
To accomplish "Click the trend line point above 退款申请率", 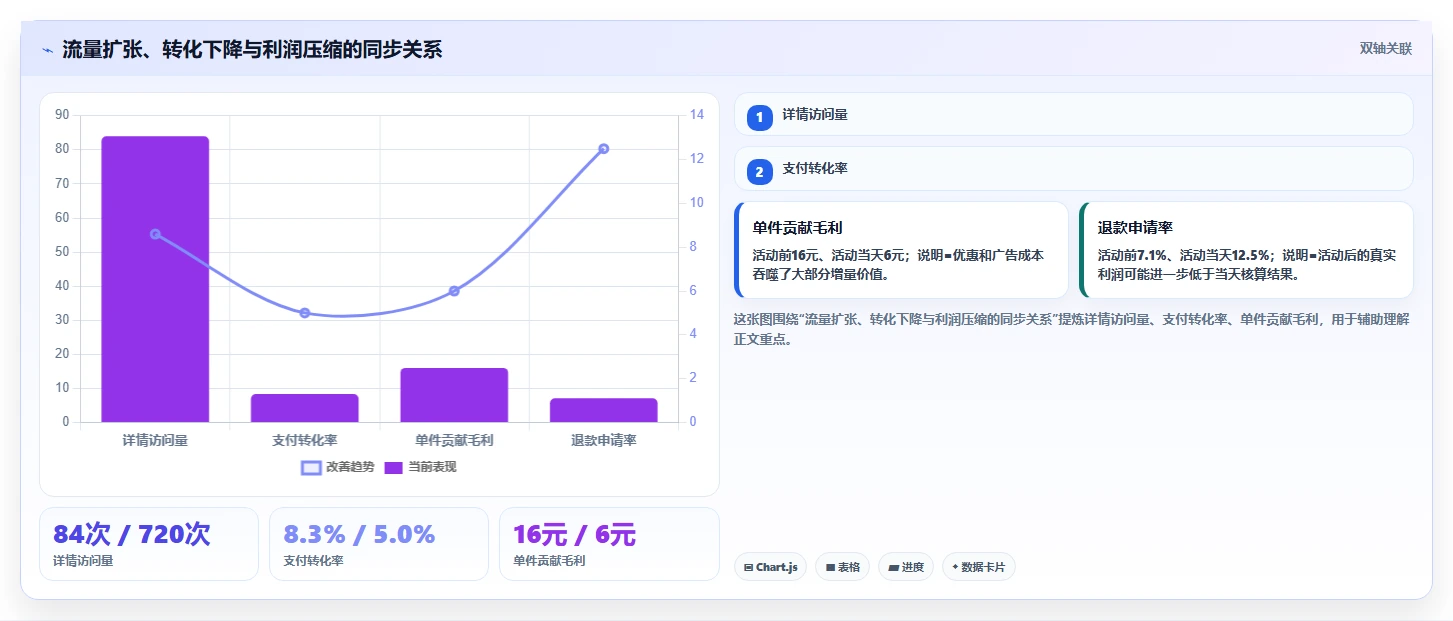I will [x=604, y=149].
